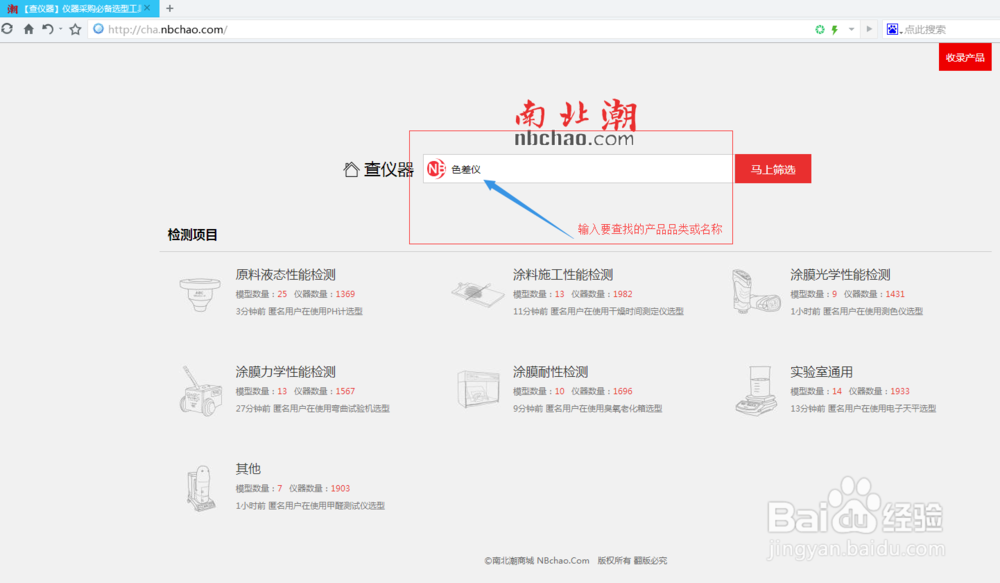Open 涂膜耐性检测 category link
Screen dimensions: 1000x583
(550, 372)
